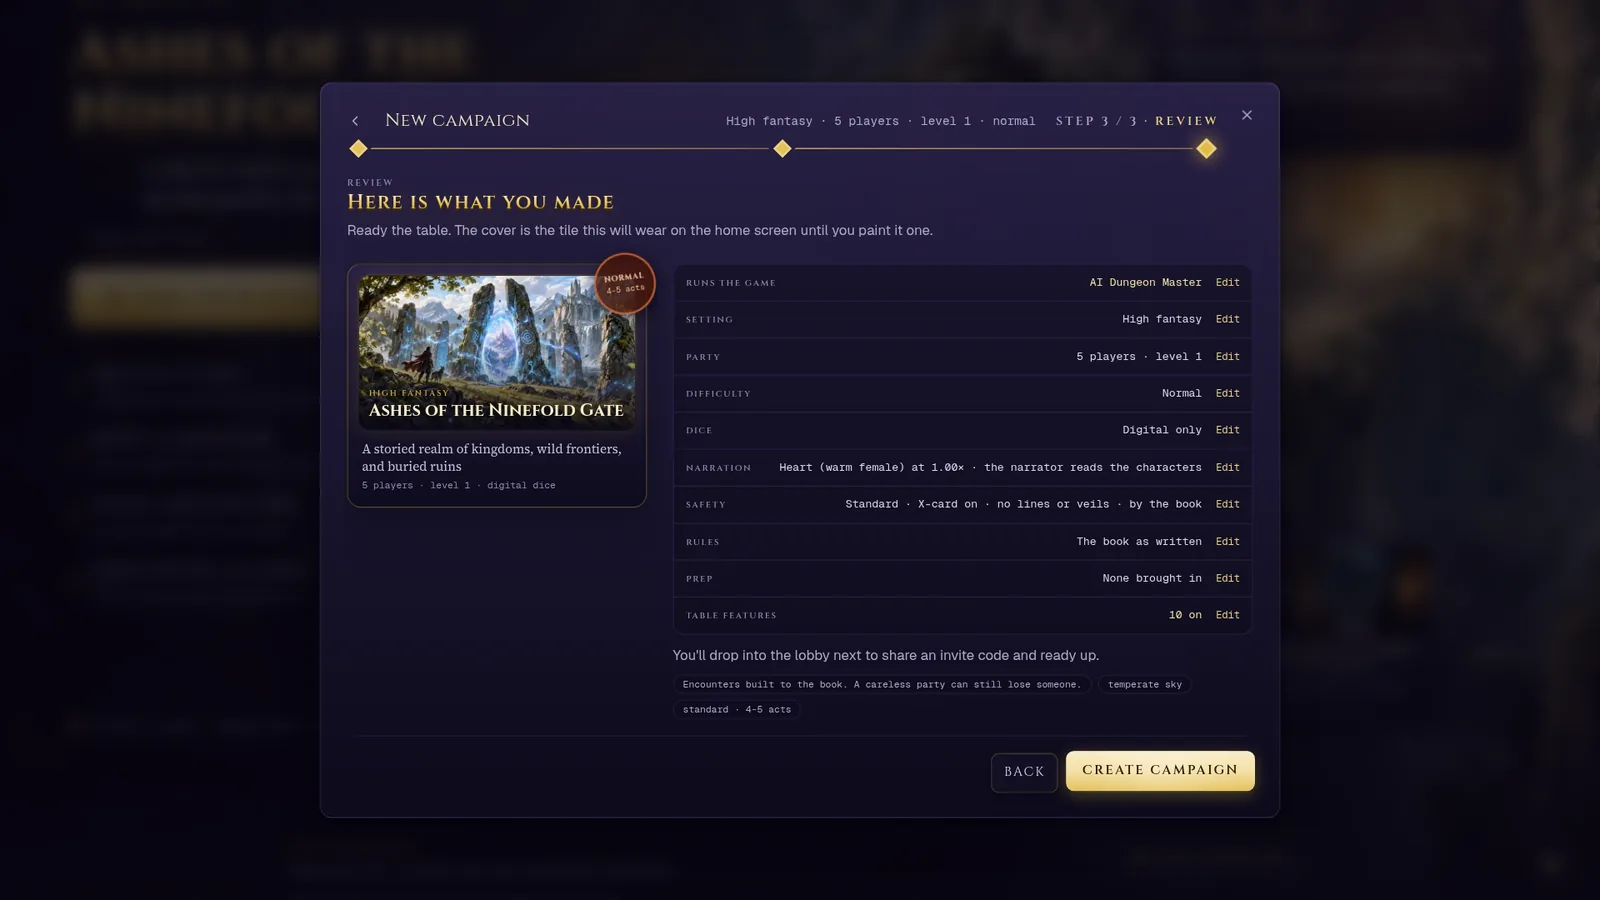Click the Normal 4-5 acts badge
Screen dimensions: 1600x900
pos(625,284)
